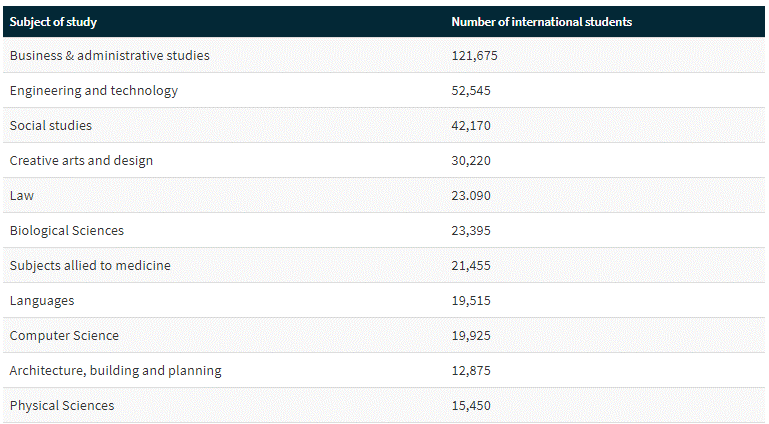Select the Engineering and technology row label
The image size is (769, 424).
94,91
